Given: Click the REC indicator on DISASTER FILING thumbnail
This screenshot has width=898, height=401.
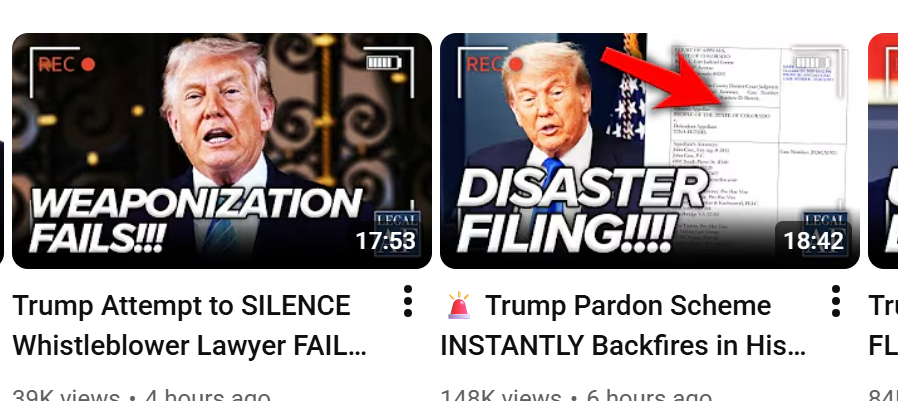Looking at the screenshot, I should tap(495, 65).
